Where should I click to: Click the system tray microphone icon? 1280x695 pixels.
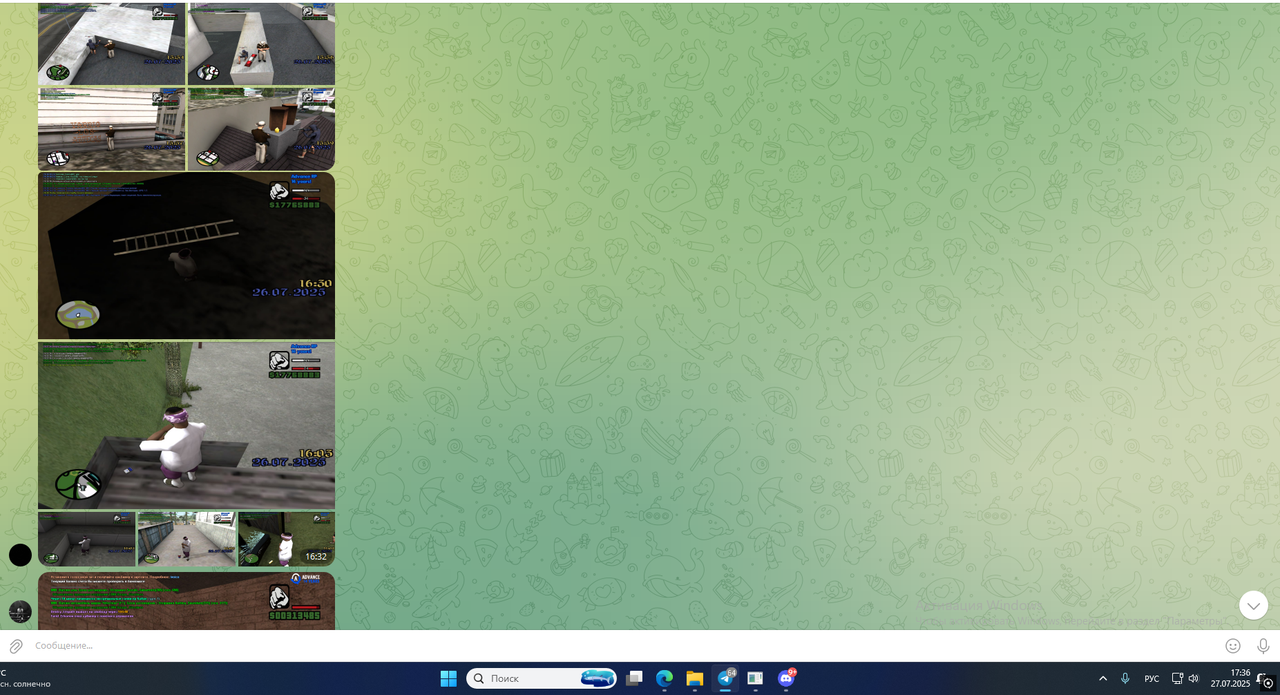coord(1125,678)
